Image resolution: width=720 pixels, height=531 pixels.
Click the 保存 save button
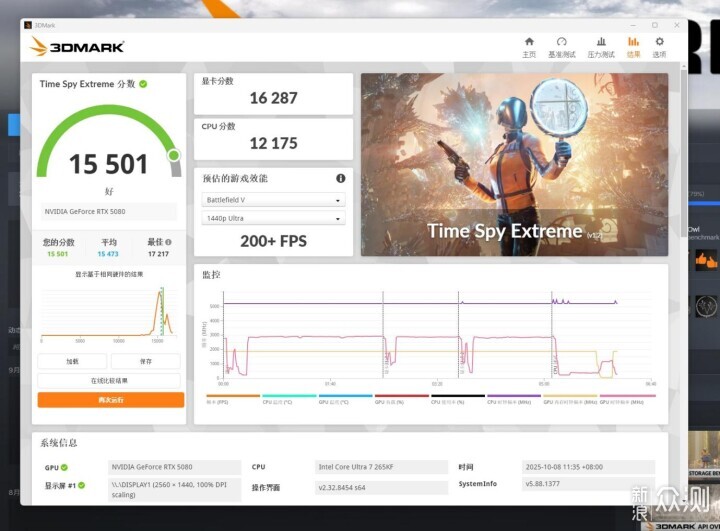click(x=146, y=362)
